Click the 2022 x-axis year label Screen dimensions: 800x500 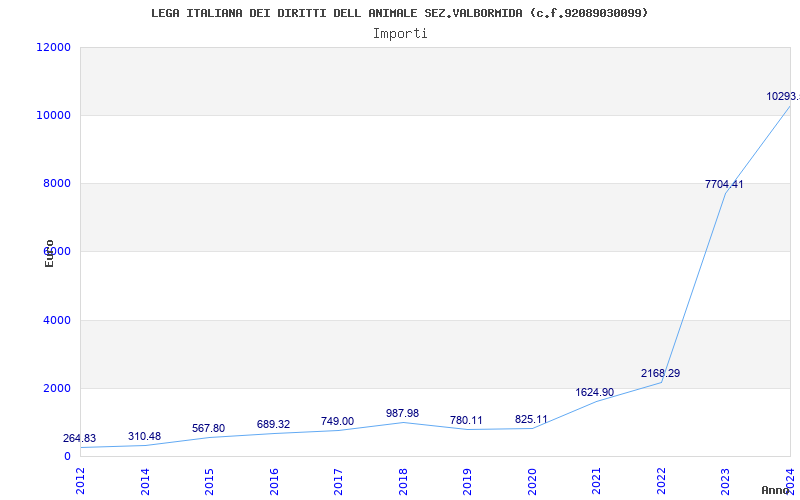[661, 481]
